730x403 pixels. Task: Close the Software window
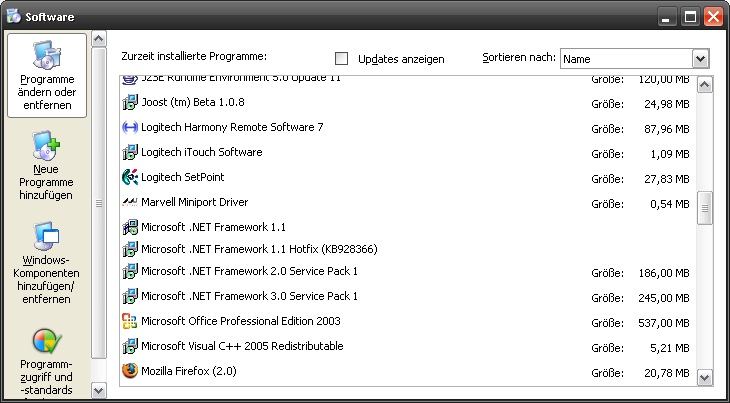pyautogui.click(x=713, y=17)
